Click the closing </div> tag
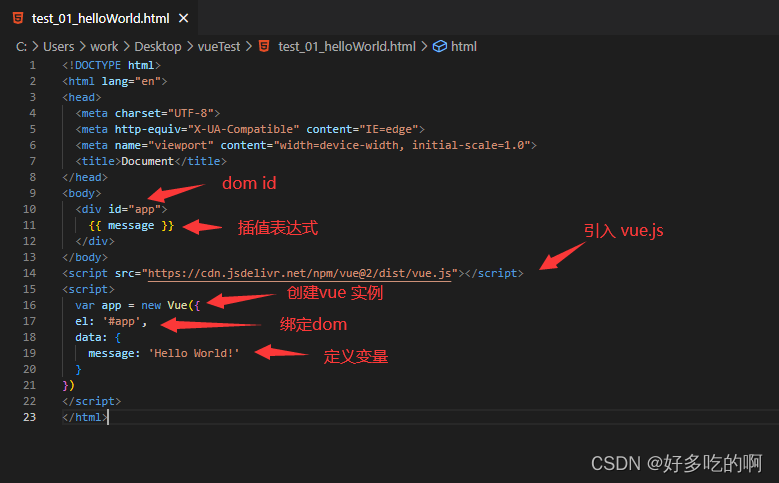Viewport: 779px width, 483px height. tap(95, 242)
